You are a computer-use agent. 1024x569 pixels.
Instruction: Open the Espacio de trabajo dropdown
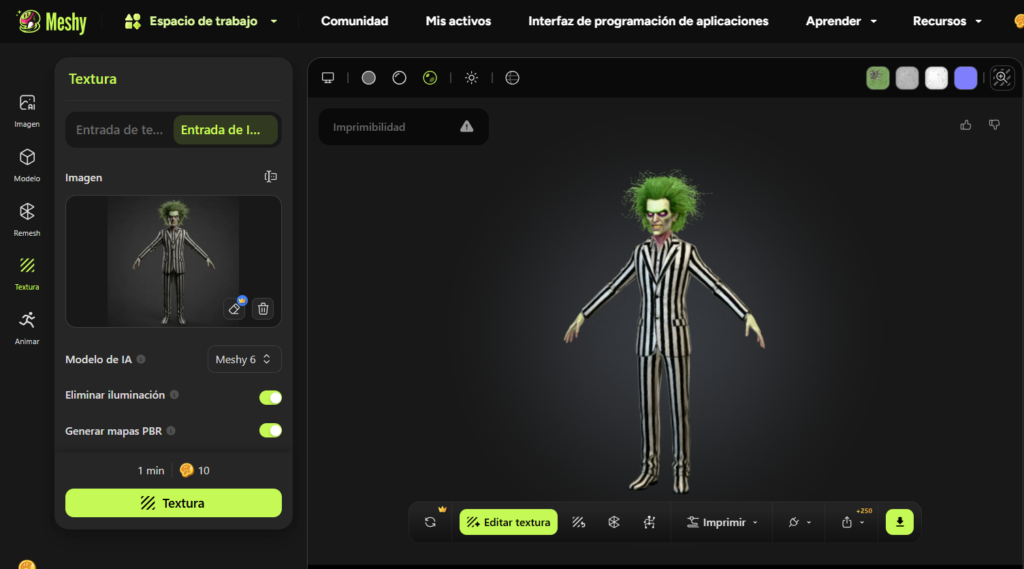coord(201,22)
